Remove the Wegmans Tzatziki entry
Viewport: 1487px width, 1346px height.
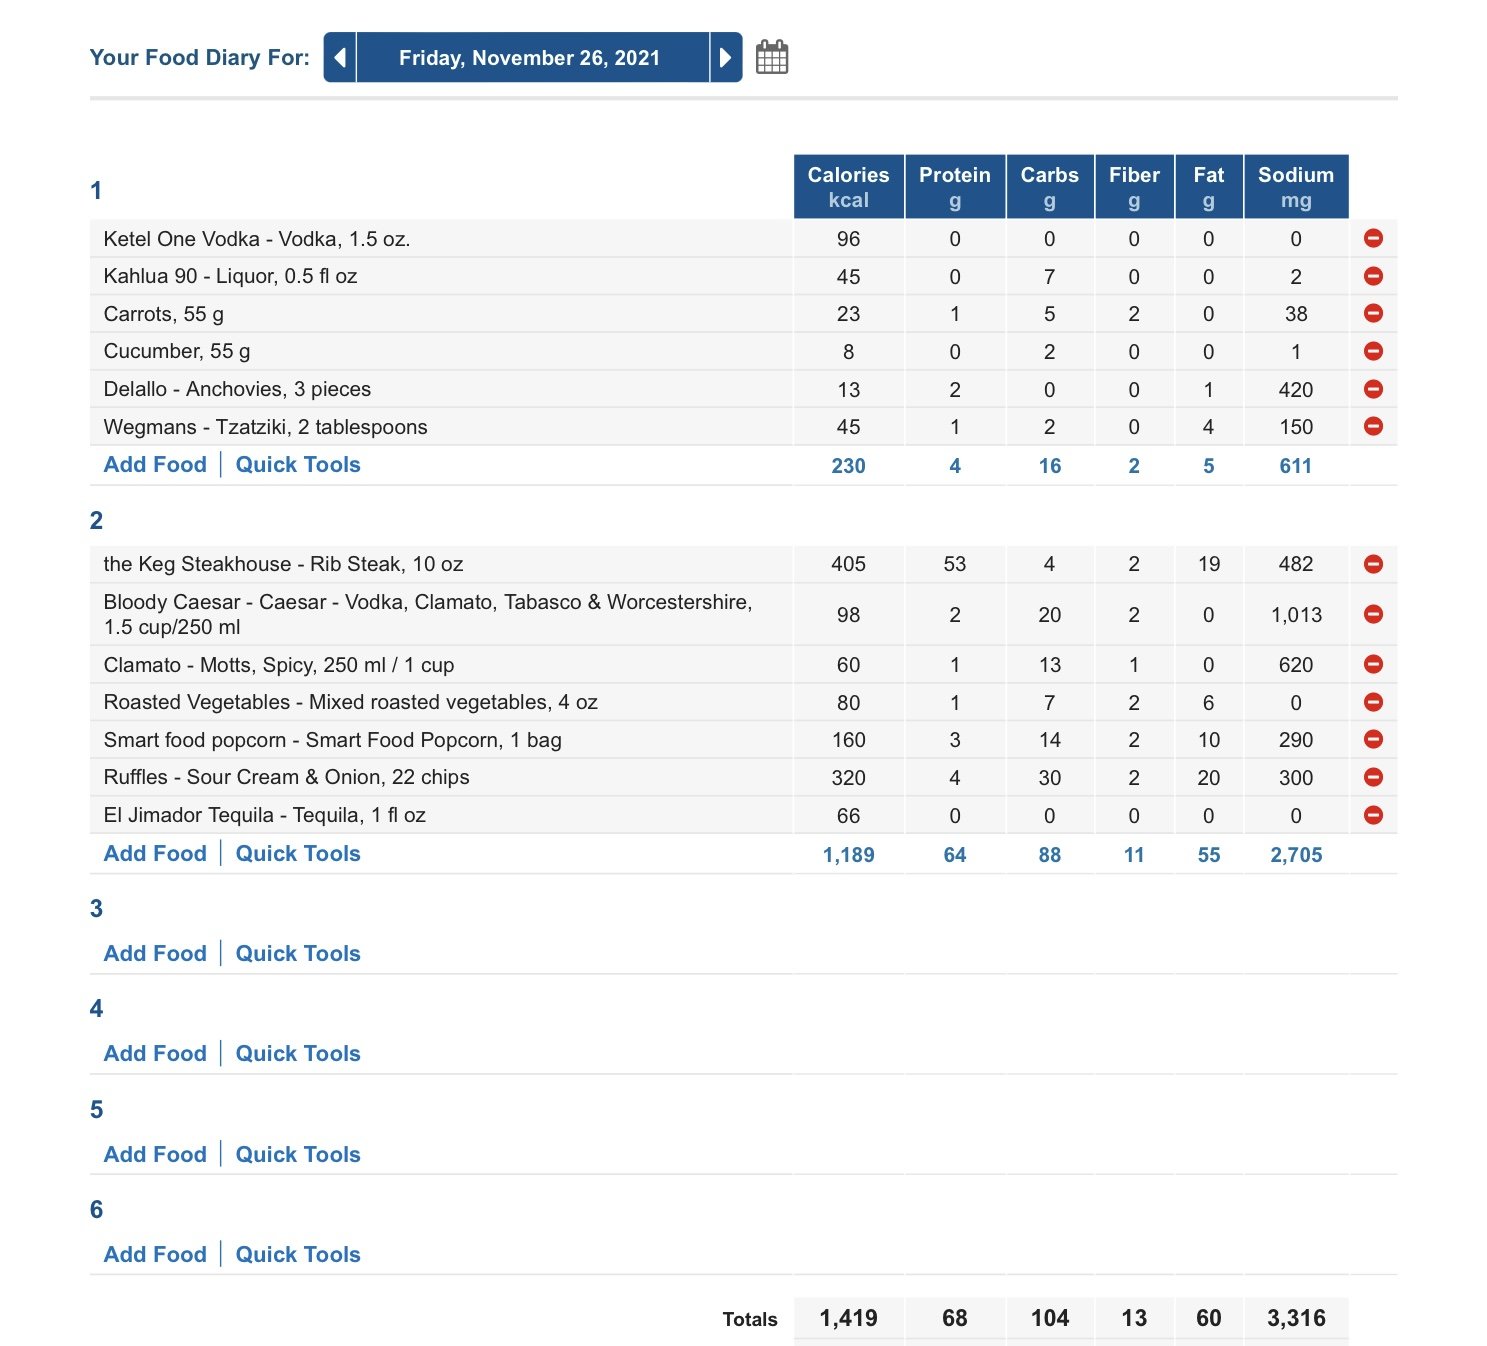[1373, 426]
